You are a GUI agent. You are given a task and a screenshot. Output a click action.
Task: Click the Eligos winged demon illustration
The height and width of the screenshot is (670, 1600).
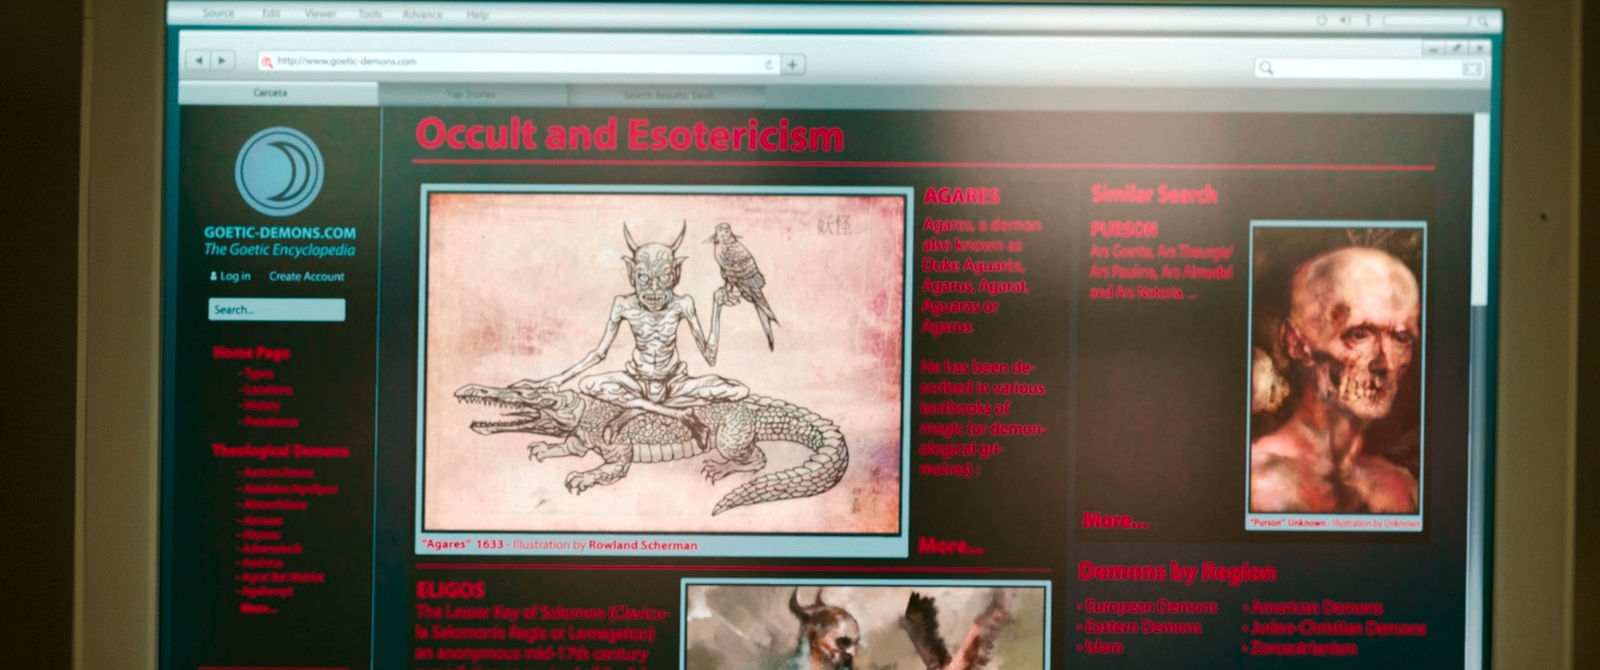865,627
